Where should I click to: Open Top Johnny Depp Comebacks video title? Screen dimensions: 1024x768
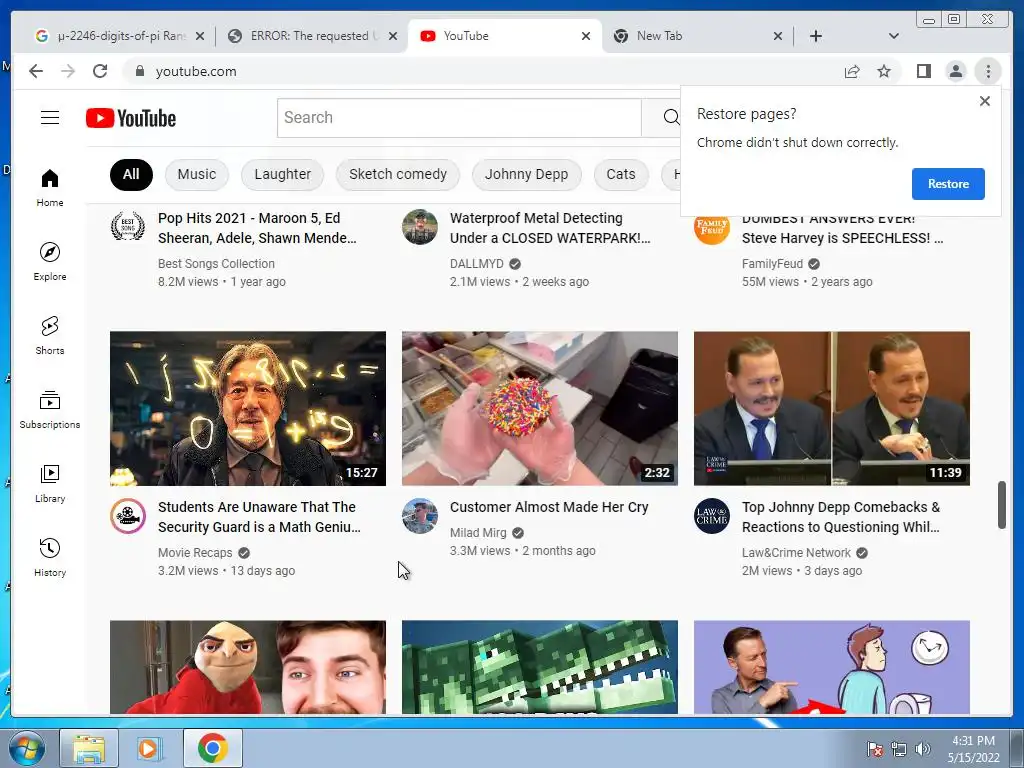pyautogui.click(x=841, y=517)
